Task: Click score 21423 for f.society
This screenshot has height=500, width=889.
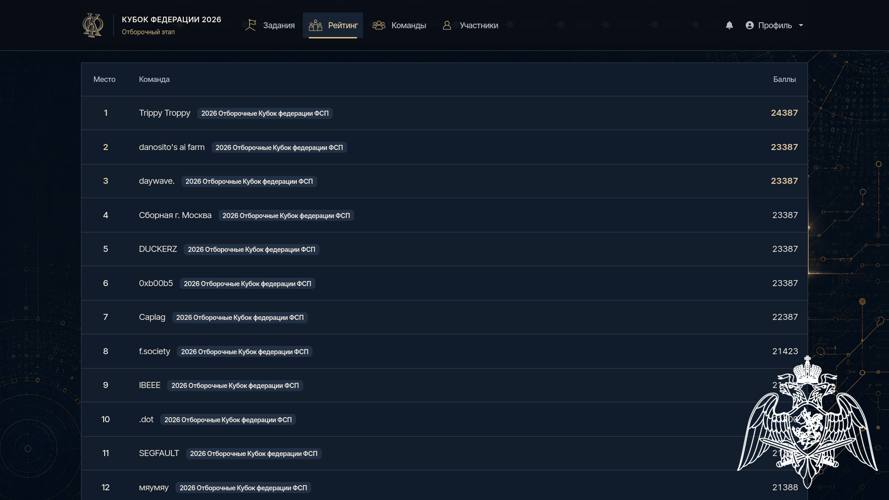Action: (x=785, y=351)
